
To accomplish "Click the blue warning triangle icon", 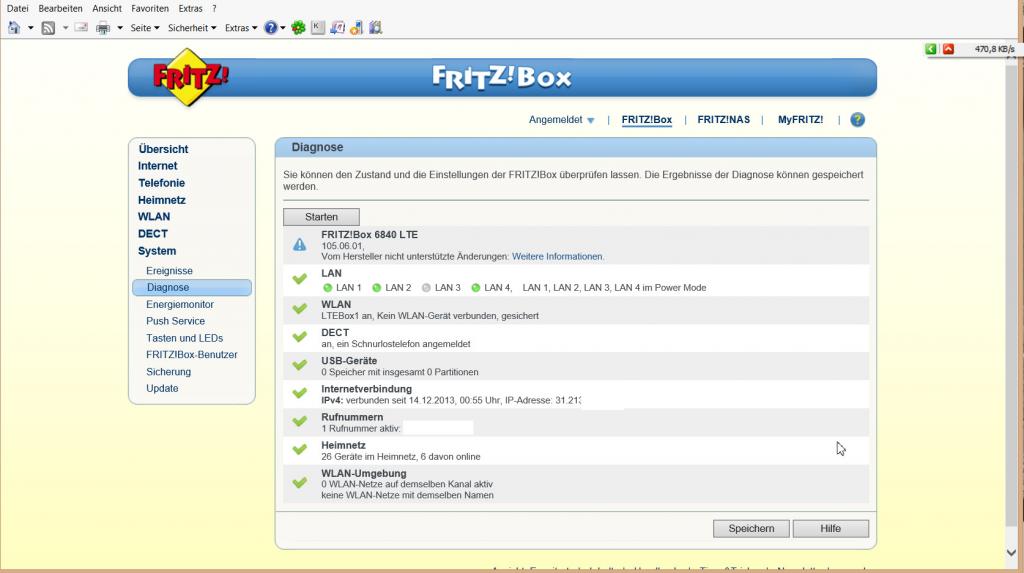I will tap(299, 245).
